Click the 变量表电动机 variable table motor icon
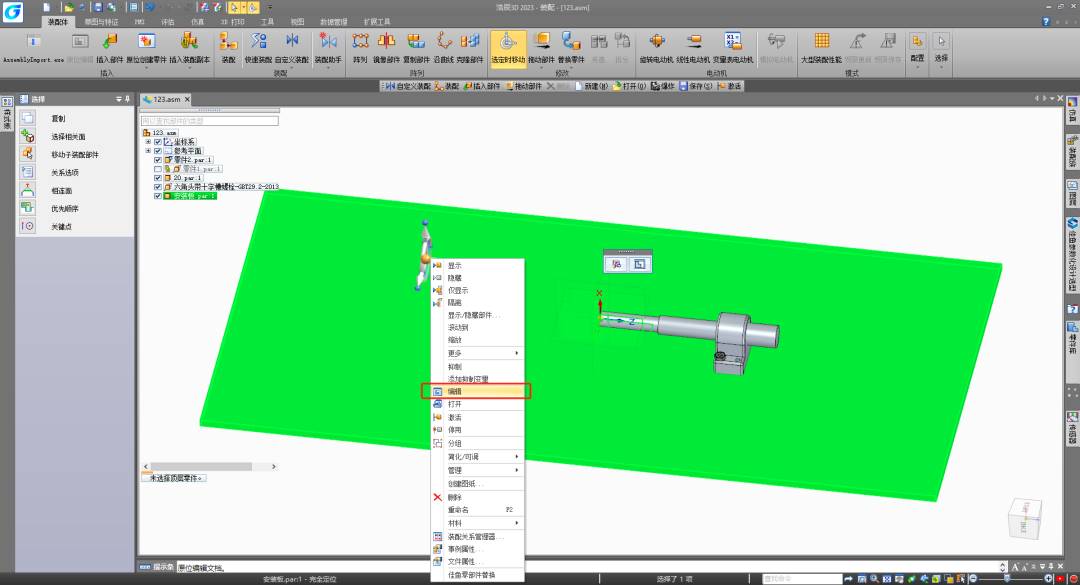 pos(732,46)
